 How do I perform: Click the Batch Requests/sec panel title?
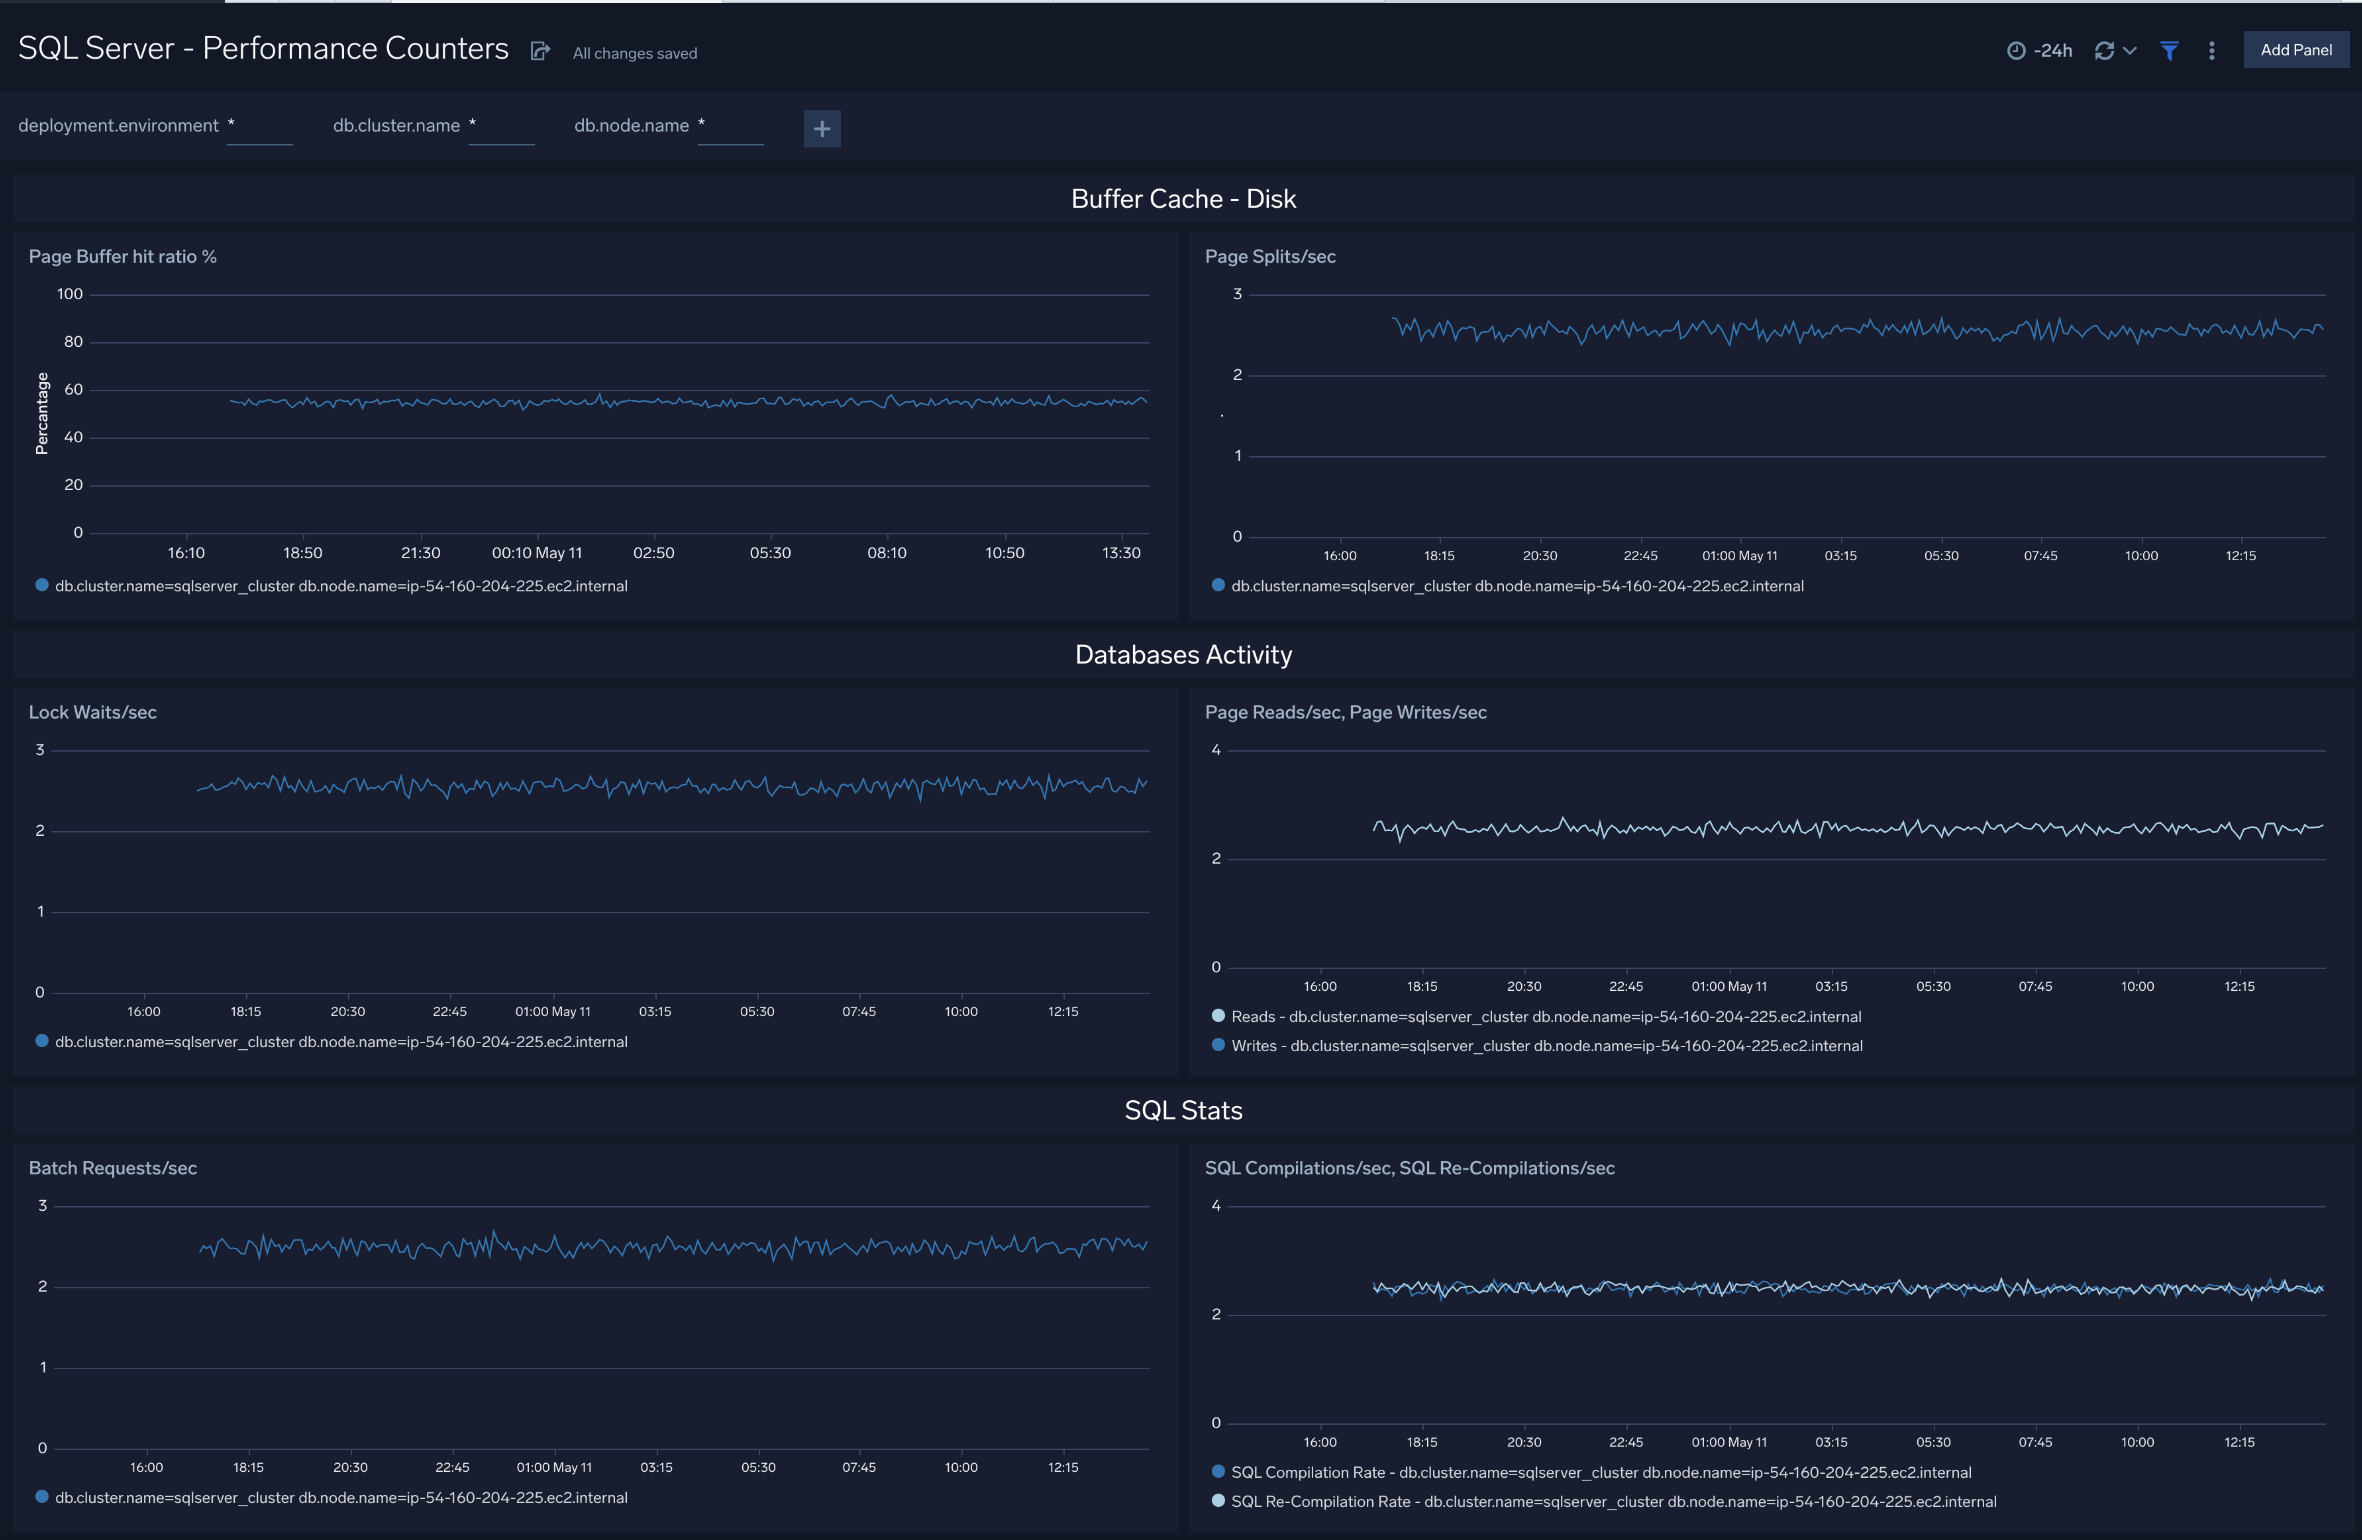112,1168
